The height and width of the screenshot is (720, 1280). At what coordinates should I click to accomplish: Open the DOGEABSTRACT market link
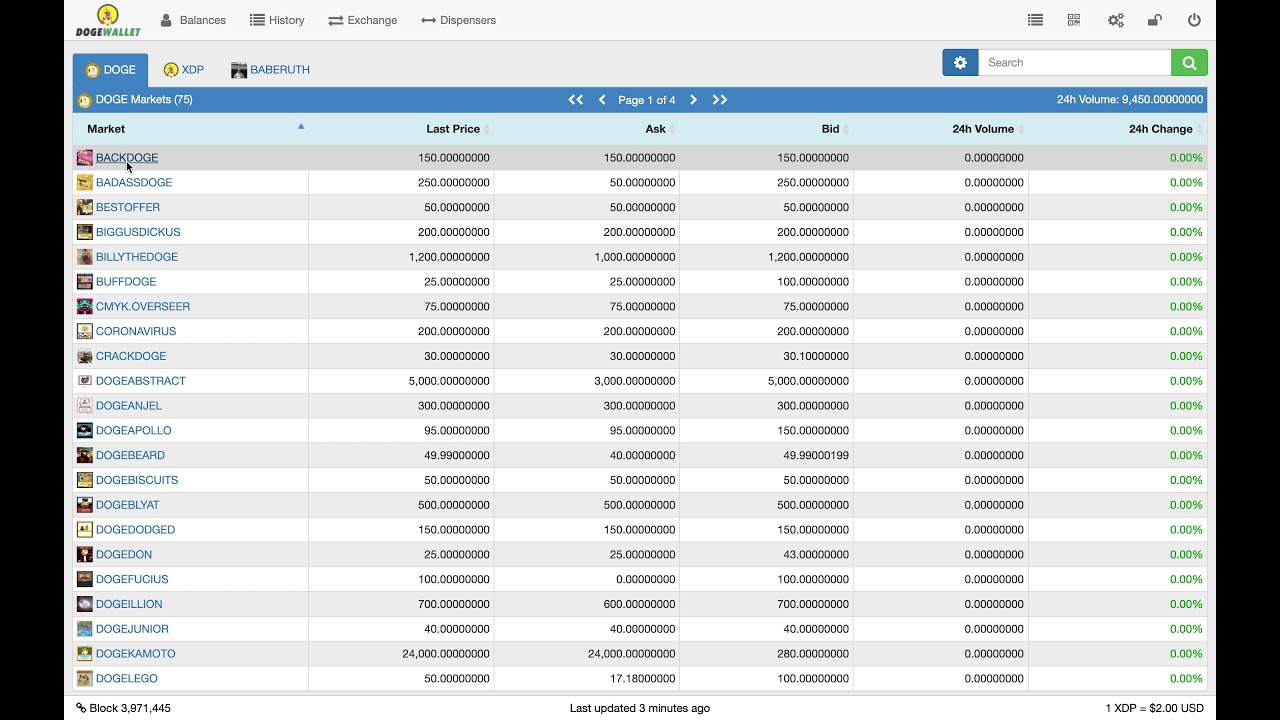(x=141, y=381)
